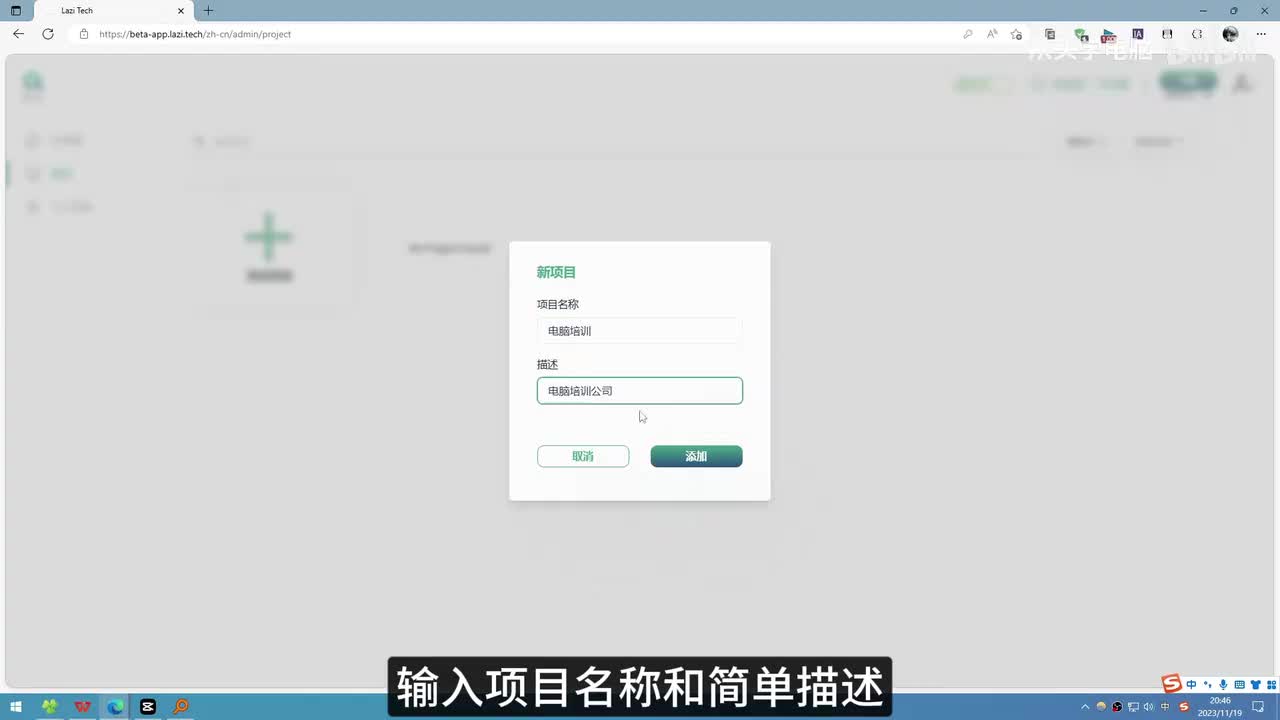1280x720 pixels.
Task: Focus the 描述 text field
Action: point(639,391)
